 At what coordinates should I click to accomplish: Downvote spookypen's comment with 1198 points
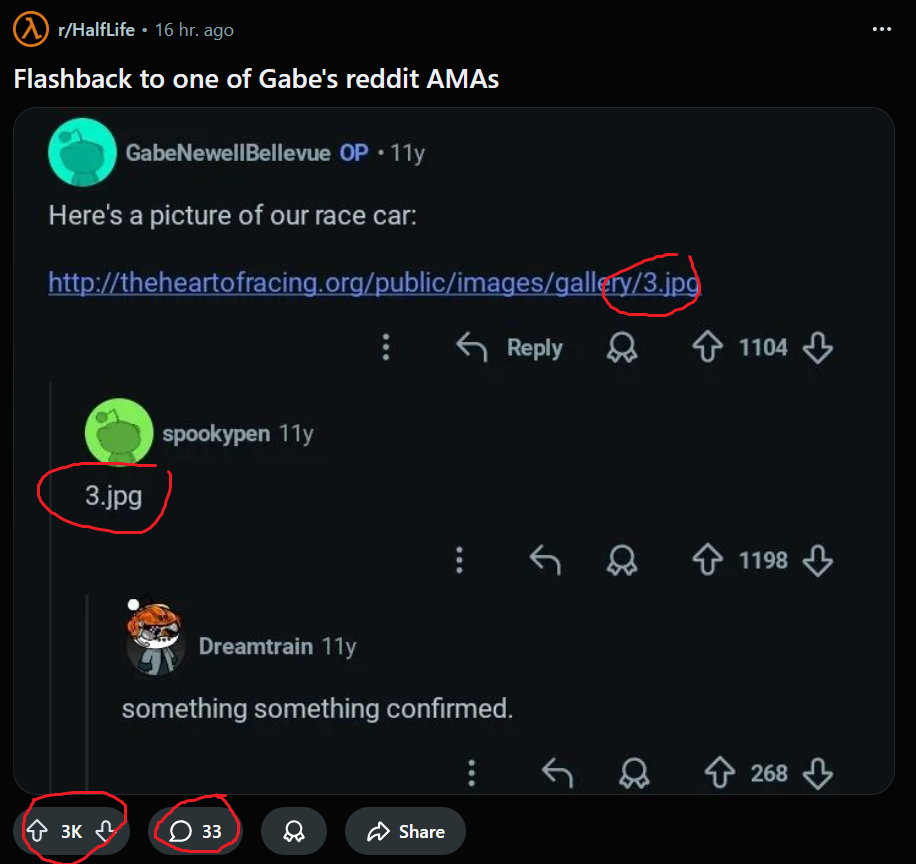click(x=818, y=561)
